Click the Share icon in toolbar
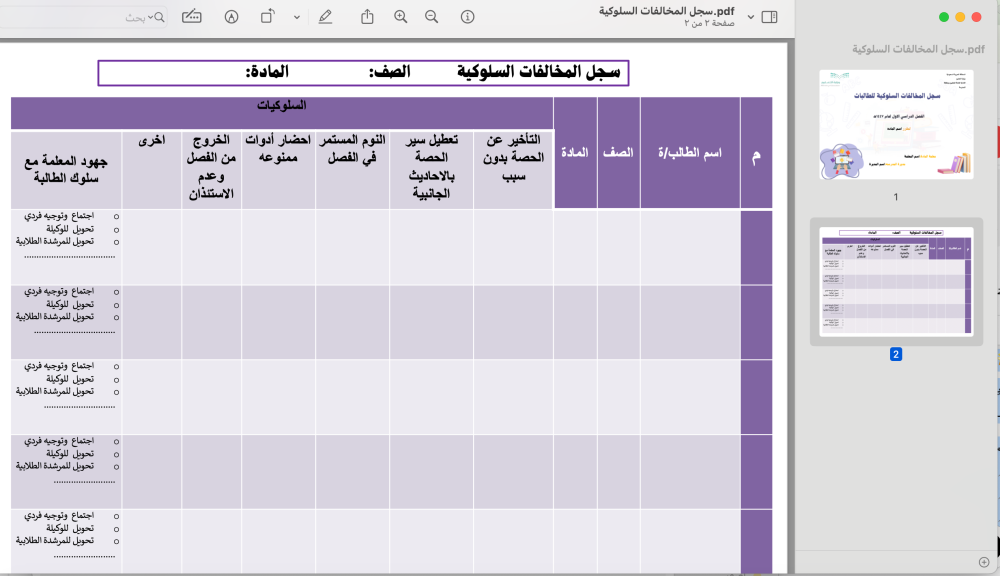Image resolution: width=1000 pixels, height=576 pixels. pos(367,17)
